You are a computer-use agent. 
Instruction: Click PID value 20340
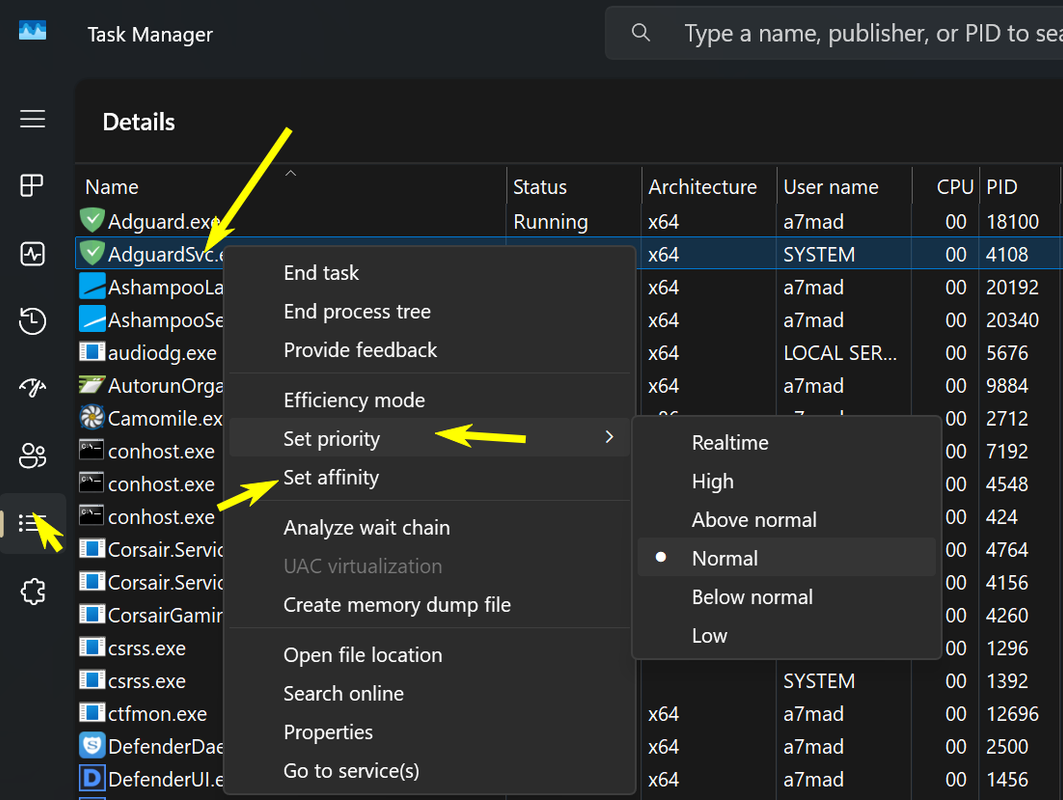click(x=1012, y=320)
